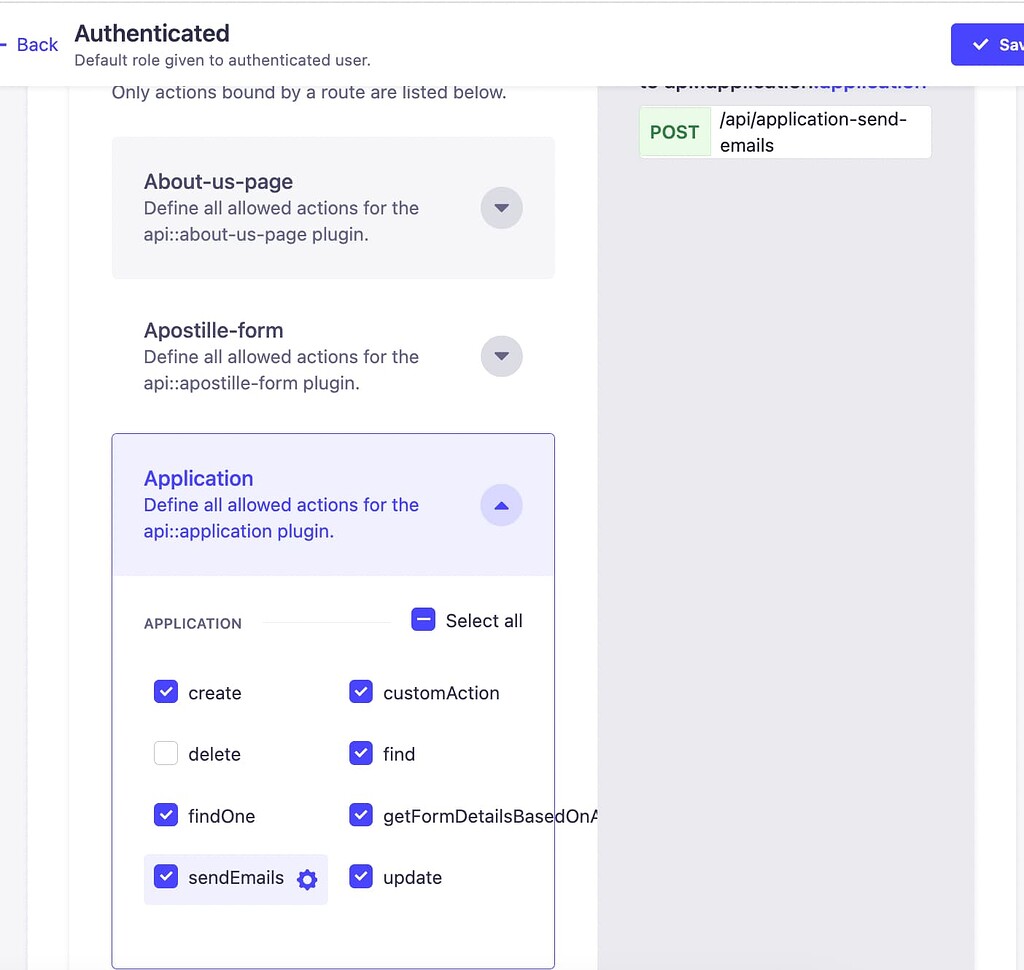Click the api::application link above the route
Screen dimensions: 1024x970
869,82
